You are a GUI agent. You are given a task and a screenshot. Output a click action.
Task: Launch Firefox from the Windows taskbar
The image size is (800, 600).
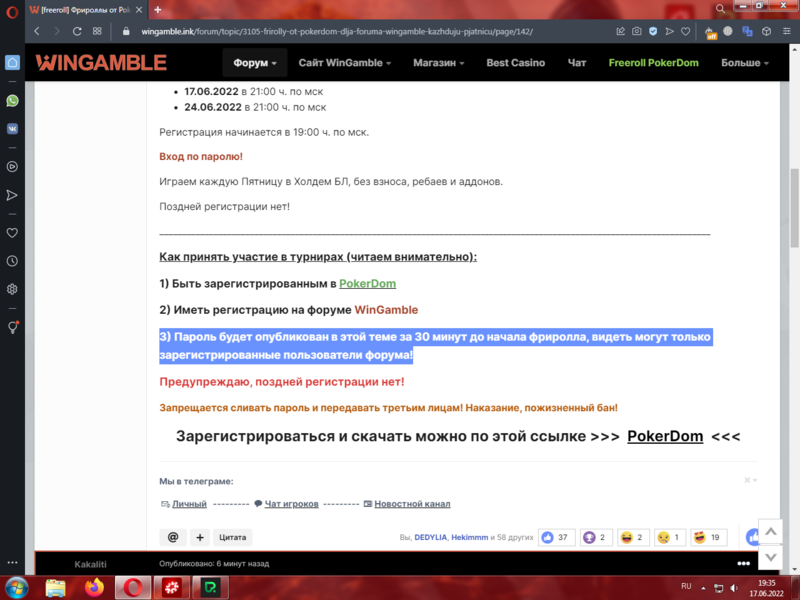tap(94, 587)
